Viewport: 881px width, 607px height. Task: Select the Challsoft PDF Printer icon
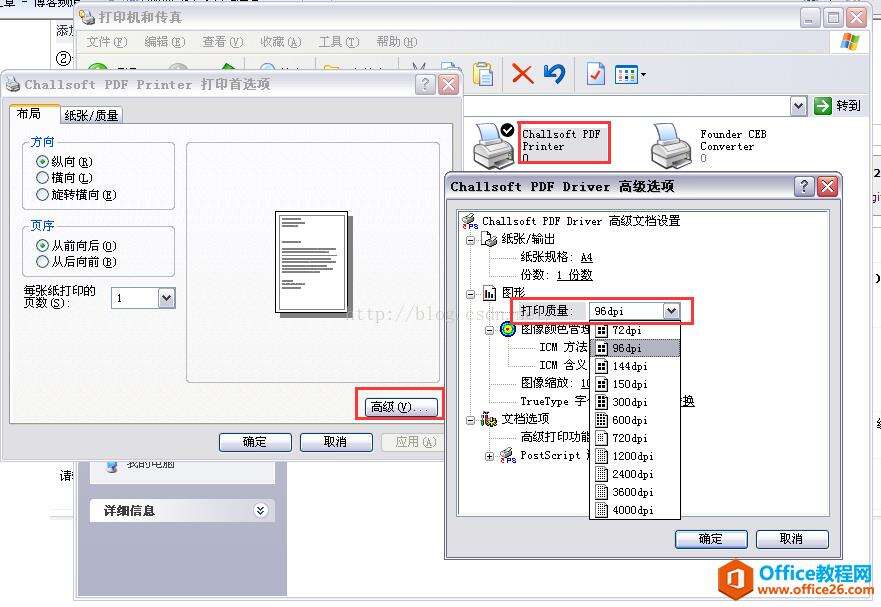pyautogui.click(x=493, y=144)
